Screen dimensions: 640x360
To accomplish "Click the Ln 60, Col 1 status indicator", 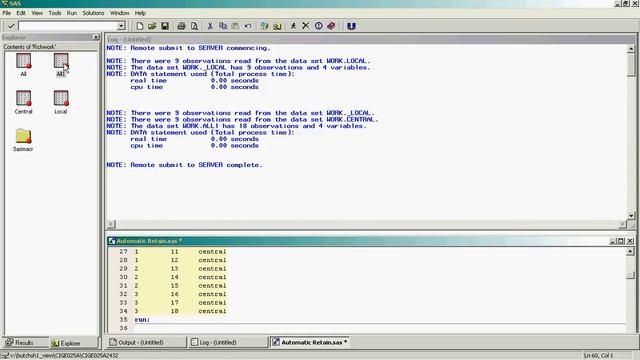I will 598,356.
